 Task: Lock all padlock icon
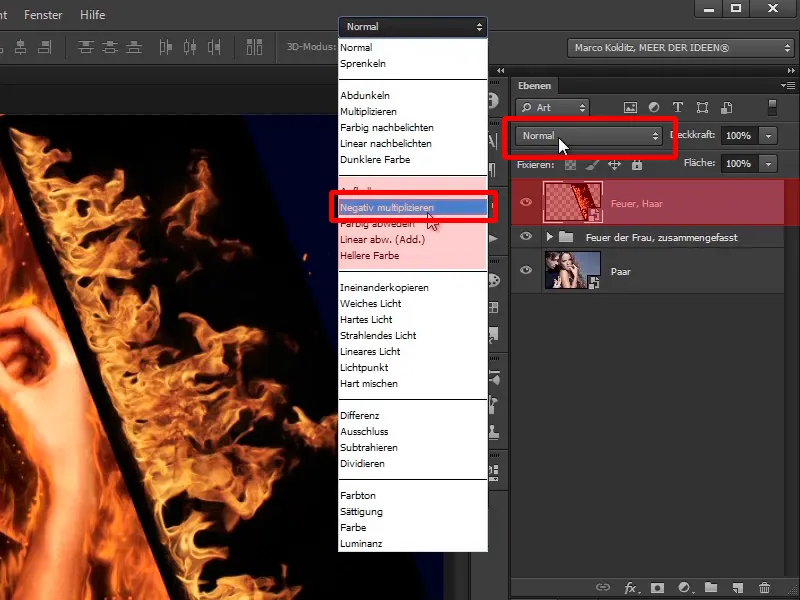[x=637, y=165]
